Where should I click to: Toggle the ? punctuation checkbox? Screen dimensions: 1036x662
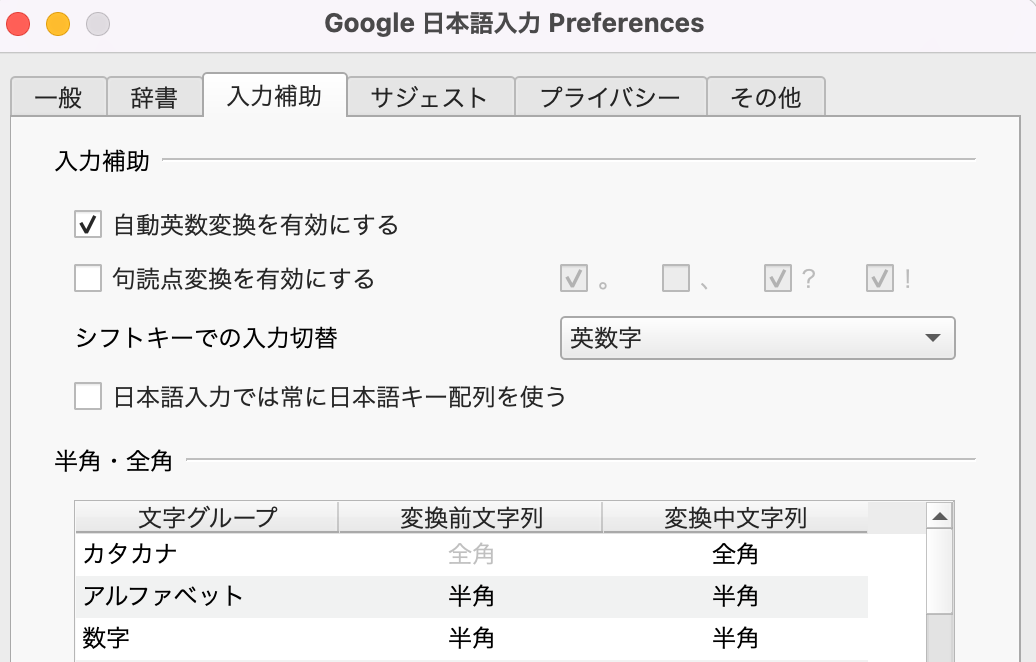(777, 278)
